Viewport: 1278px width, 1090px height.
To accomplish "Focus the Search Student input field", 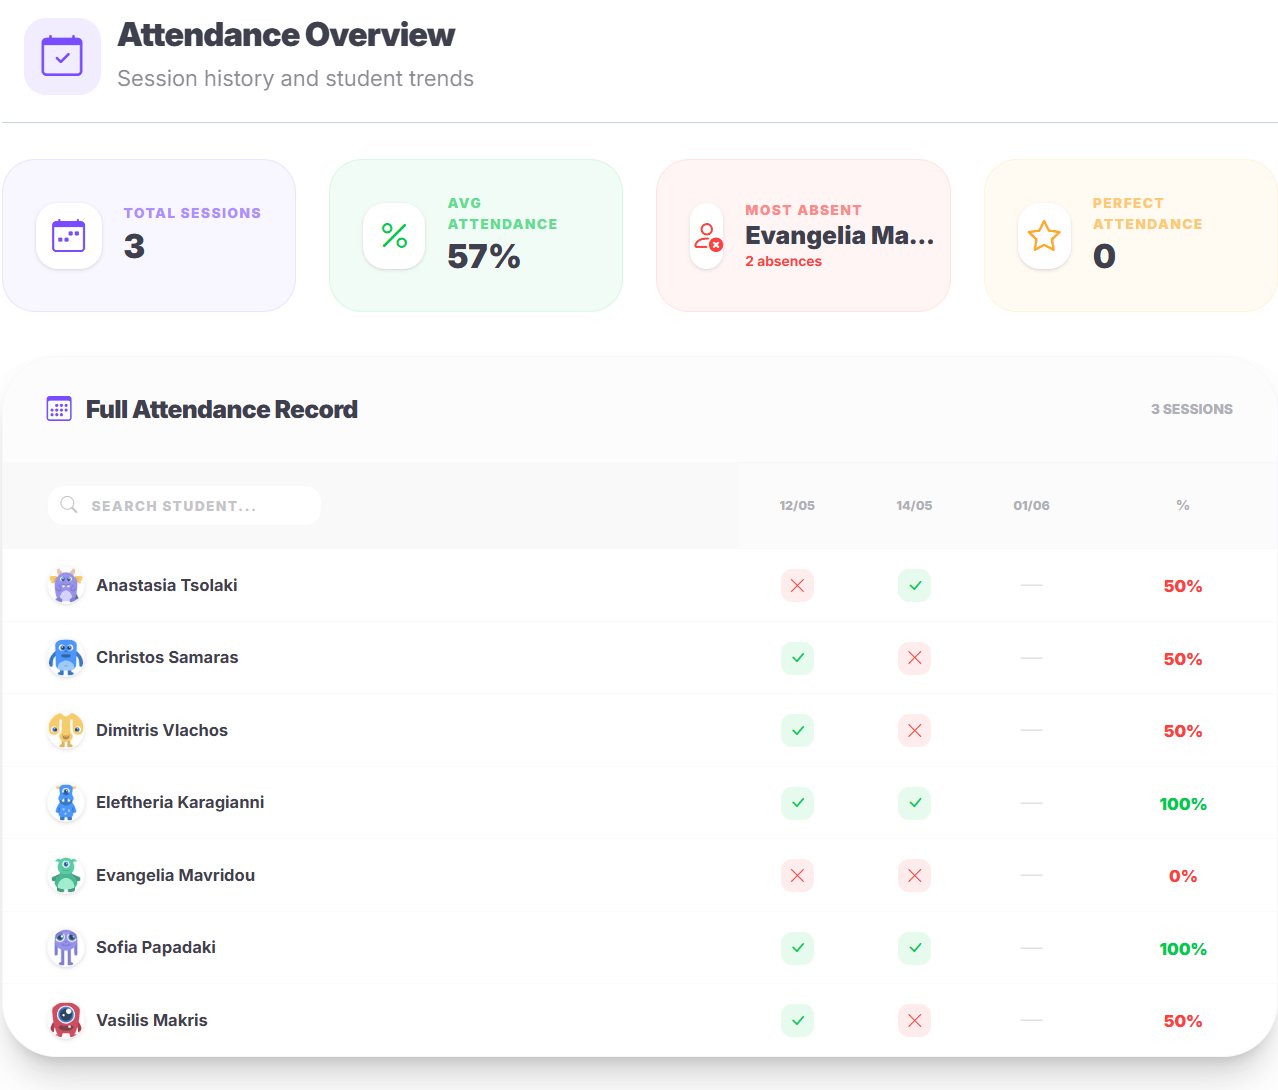I will tap(184, 505).
